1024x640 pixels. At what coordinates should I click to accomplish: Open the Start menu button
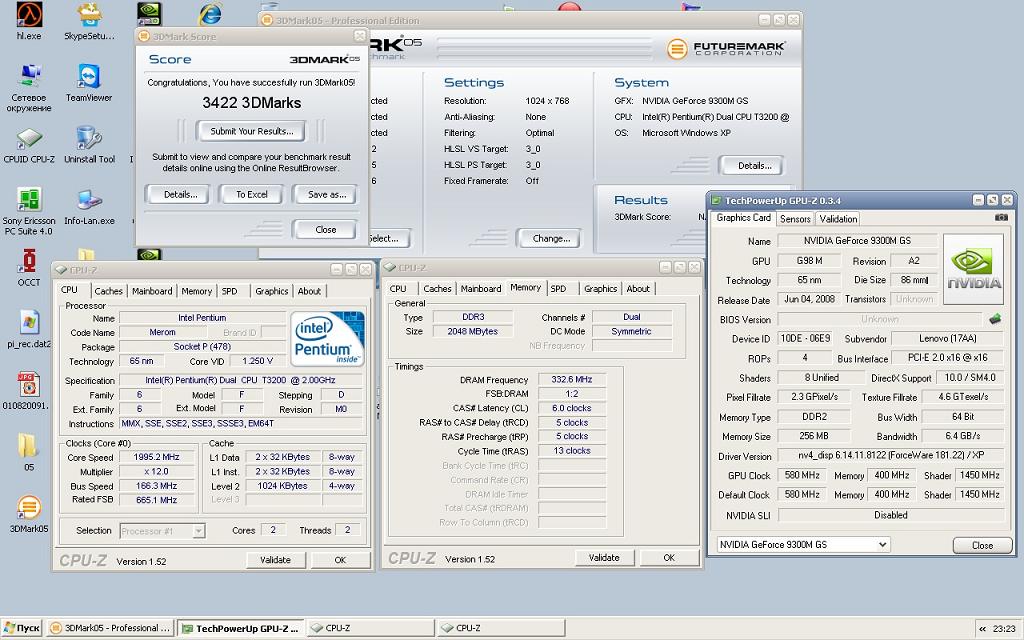pos(22,628)
